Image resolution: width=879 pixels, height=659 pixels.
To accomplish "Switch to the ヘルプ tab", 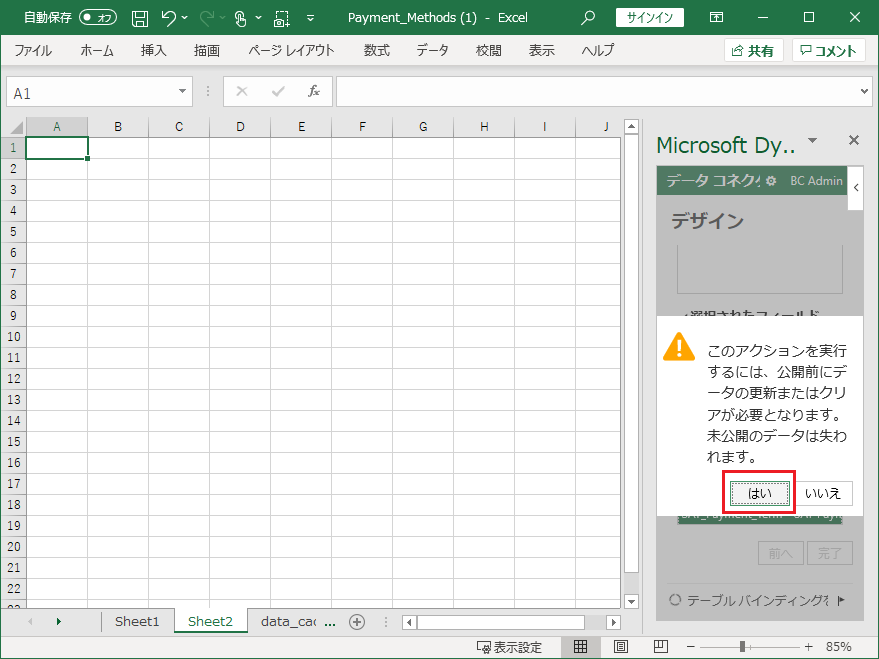I will pyautogui.click(x=598, y=50).
